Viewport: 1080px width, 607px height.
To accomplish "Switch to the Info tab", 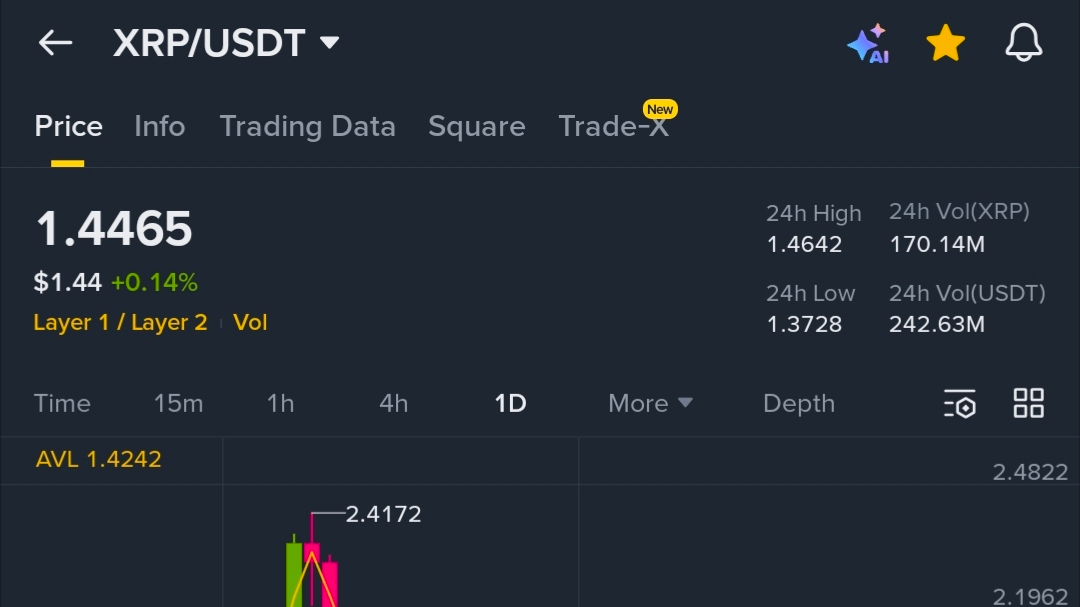I will [160, 126].
